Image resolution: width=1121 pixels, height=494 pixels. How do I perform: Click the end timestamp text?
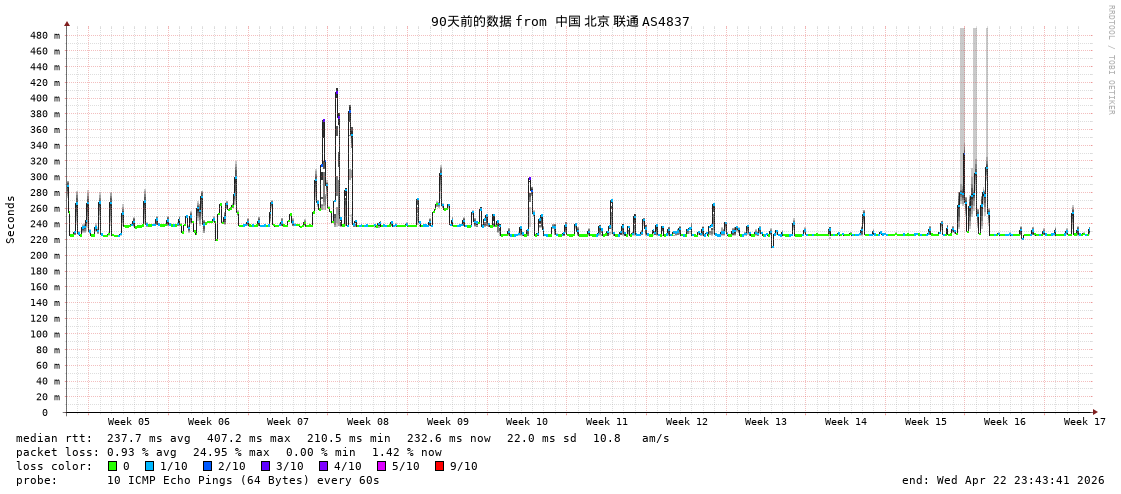coord(1003,480)
